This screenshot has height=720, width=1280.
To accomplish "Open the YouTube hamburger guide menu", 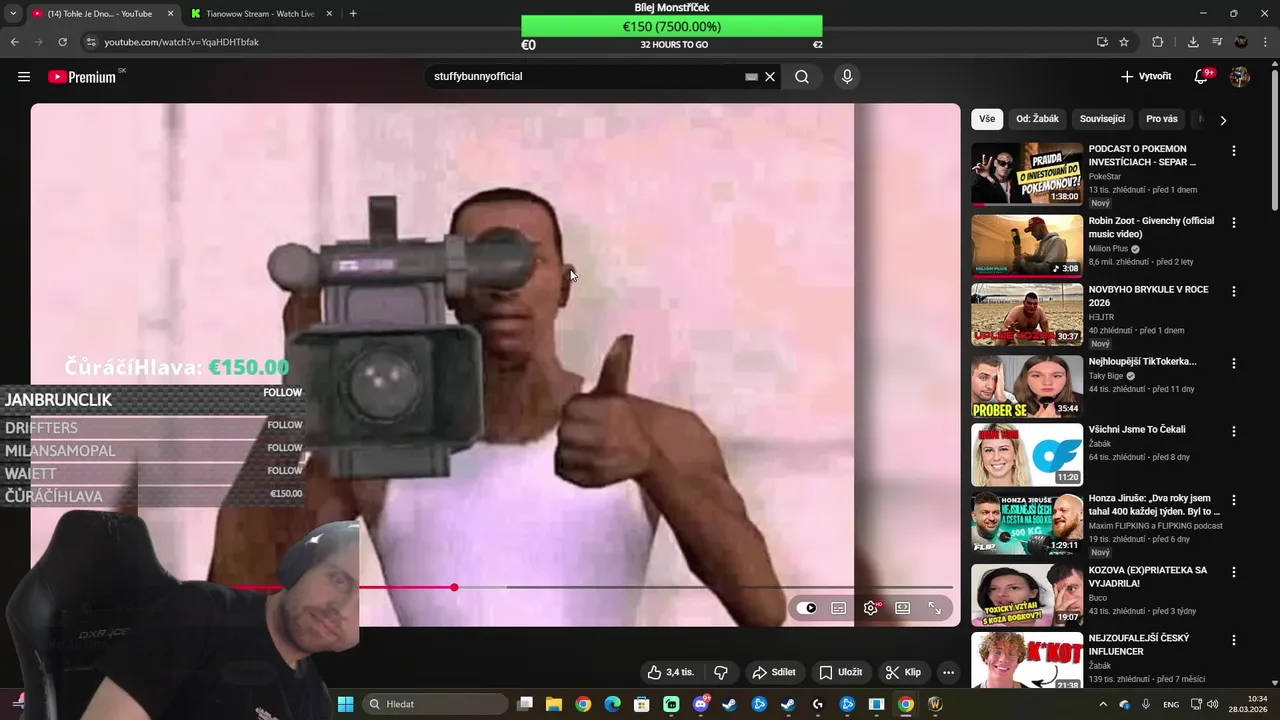I will pyautogui.click(x=24, y=77).
